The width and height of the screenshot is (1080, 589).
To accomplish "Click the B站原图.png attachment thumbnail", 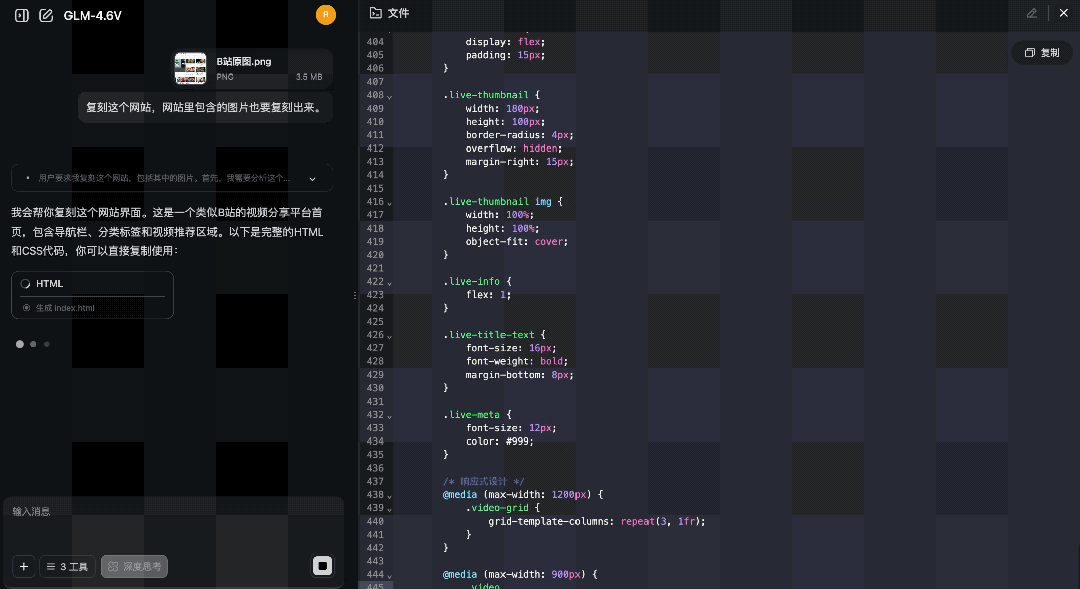I will pyautogui.click(x=190, y=68).
